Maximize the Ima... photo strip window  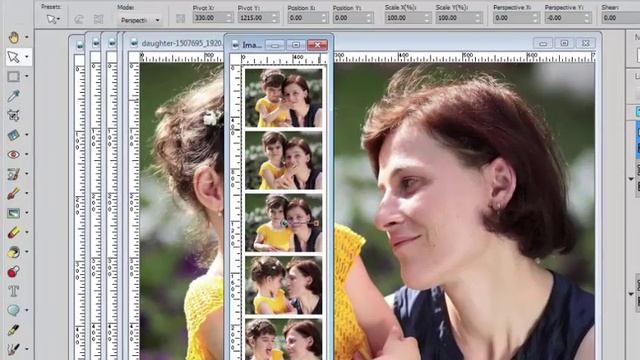(296, 45)
